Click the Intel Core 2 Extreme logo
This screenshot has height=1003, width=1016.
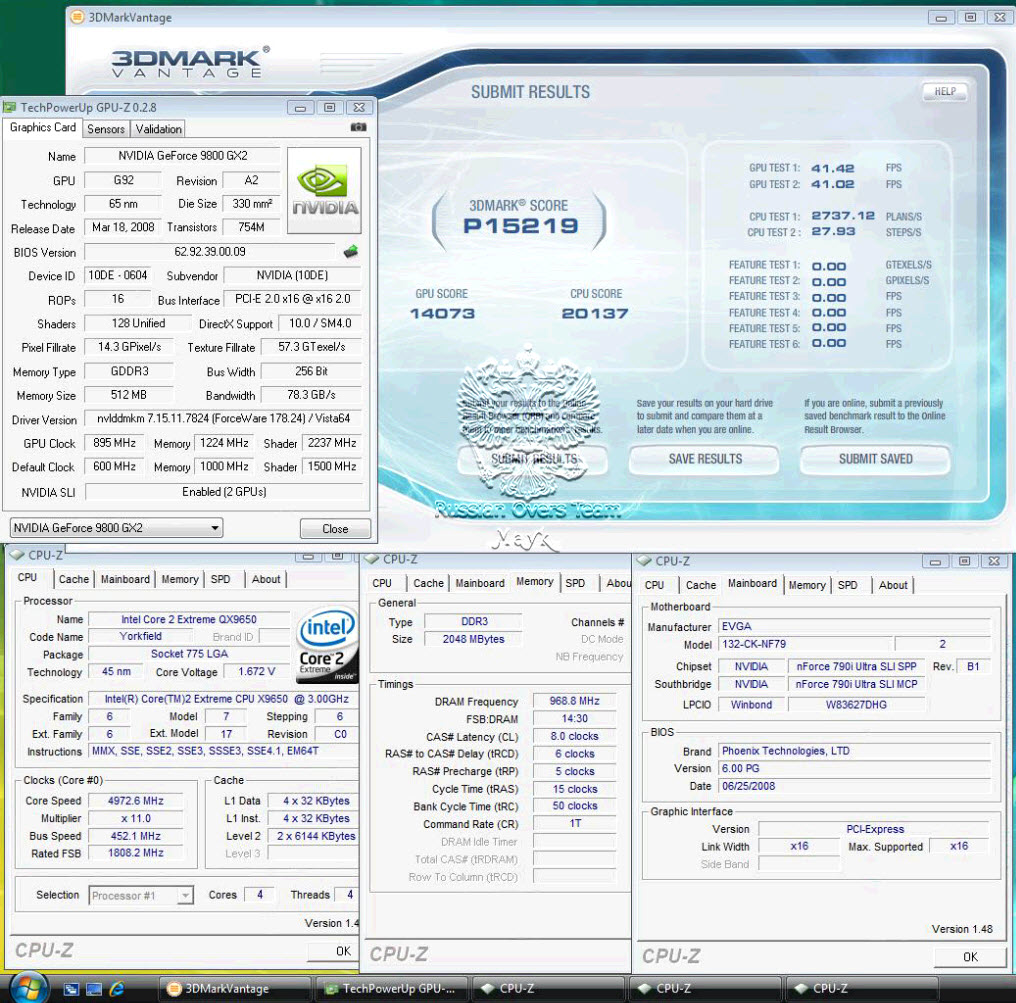[x=327, y=644]
